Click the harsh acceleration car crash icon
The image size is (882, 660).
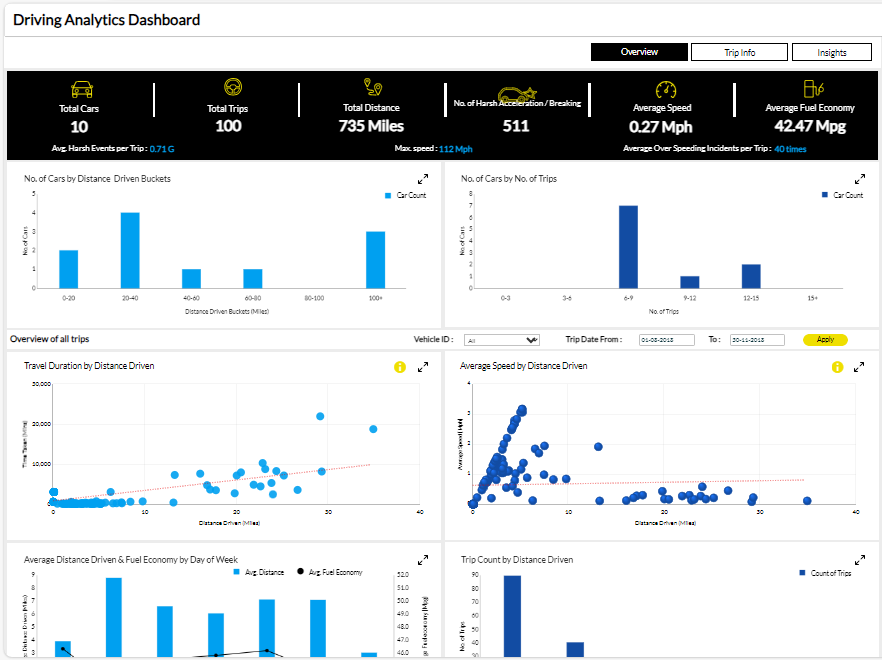click(517, 94)
